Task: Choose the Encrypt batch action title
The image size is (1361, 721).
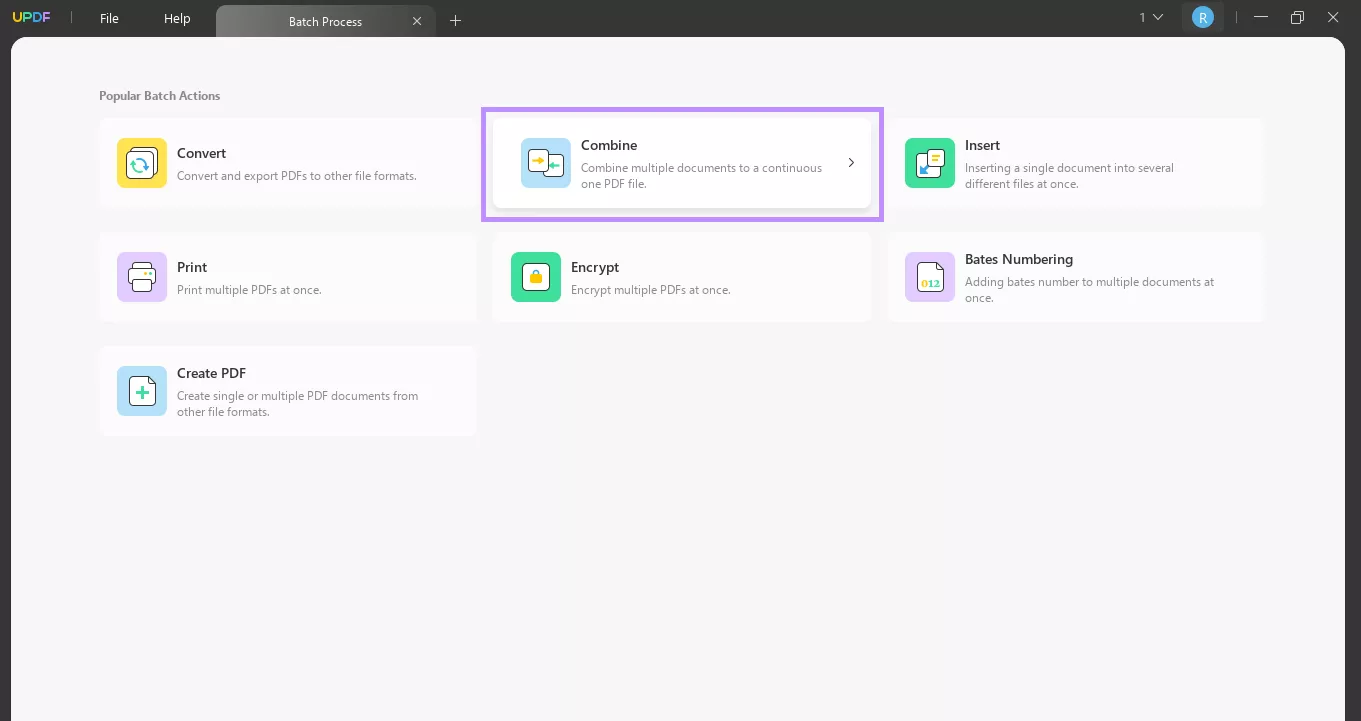Action: point(595,267)
